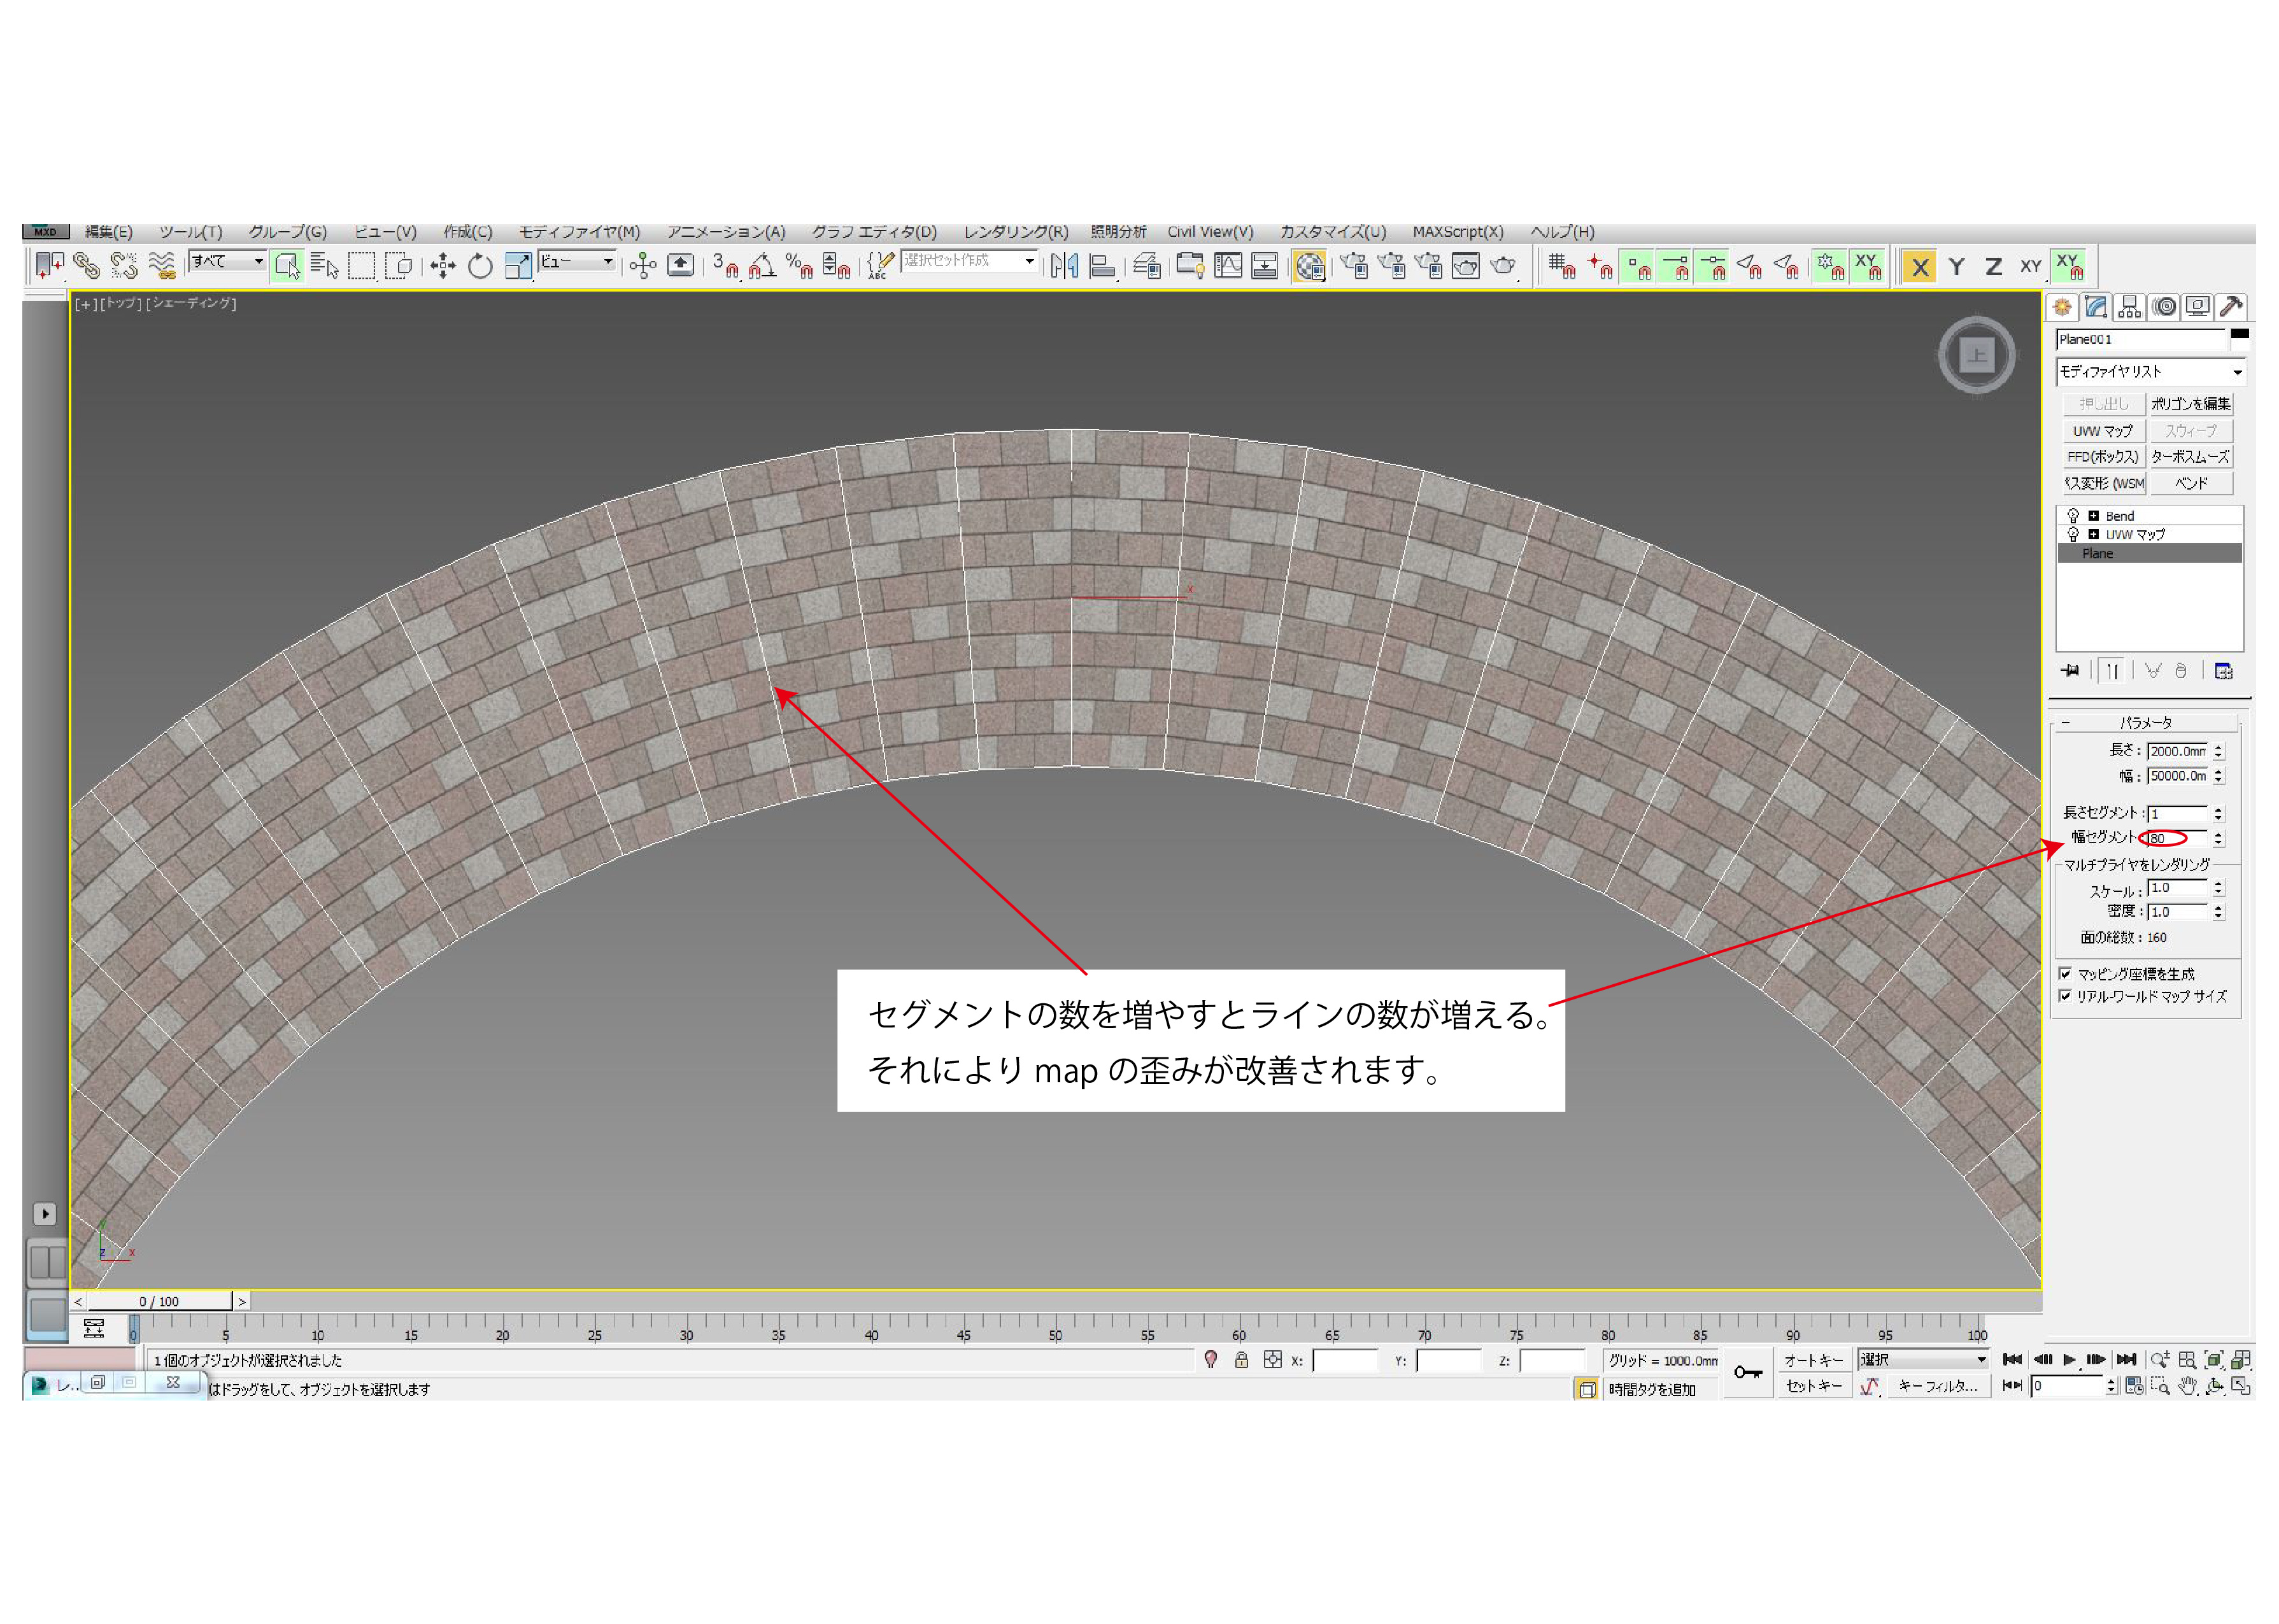Toggle the マッピング座標を生成 checkbox
This screenshot has height=1624, width=2279.
click(2065, 974)
